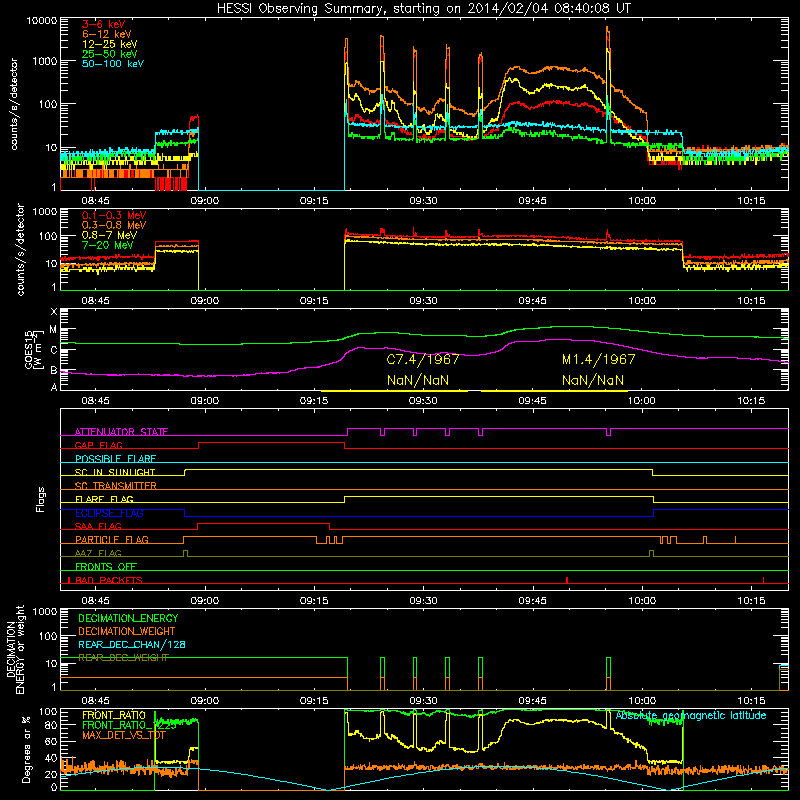Click the vertical Flags axis label

[41, 499]
